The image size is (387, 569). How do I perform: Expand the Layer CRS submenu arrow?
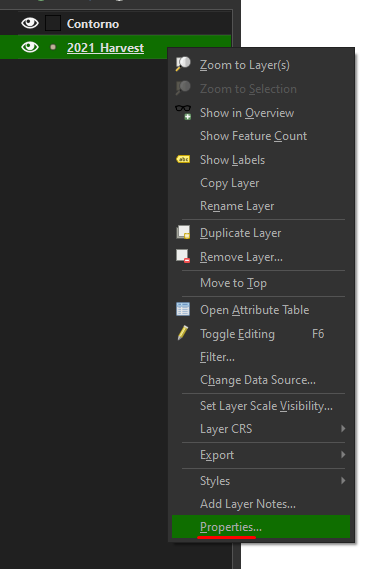343,429
